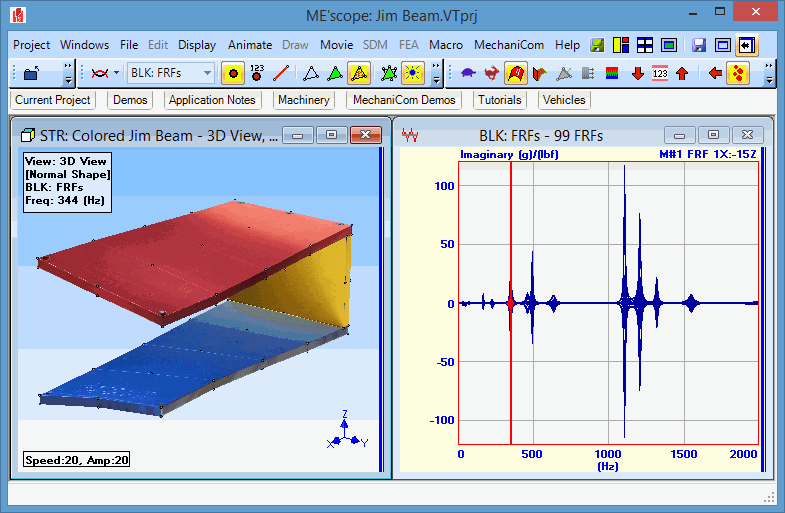Expand first toolbar overflow chevron
The width and height of the screenshot is (785, 513).
pos(68,73)
